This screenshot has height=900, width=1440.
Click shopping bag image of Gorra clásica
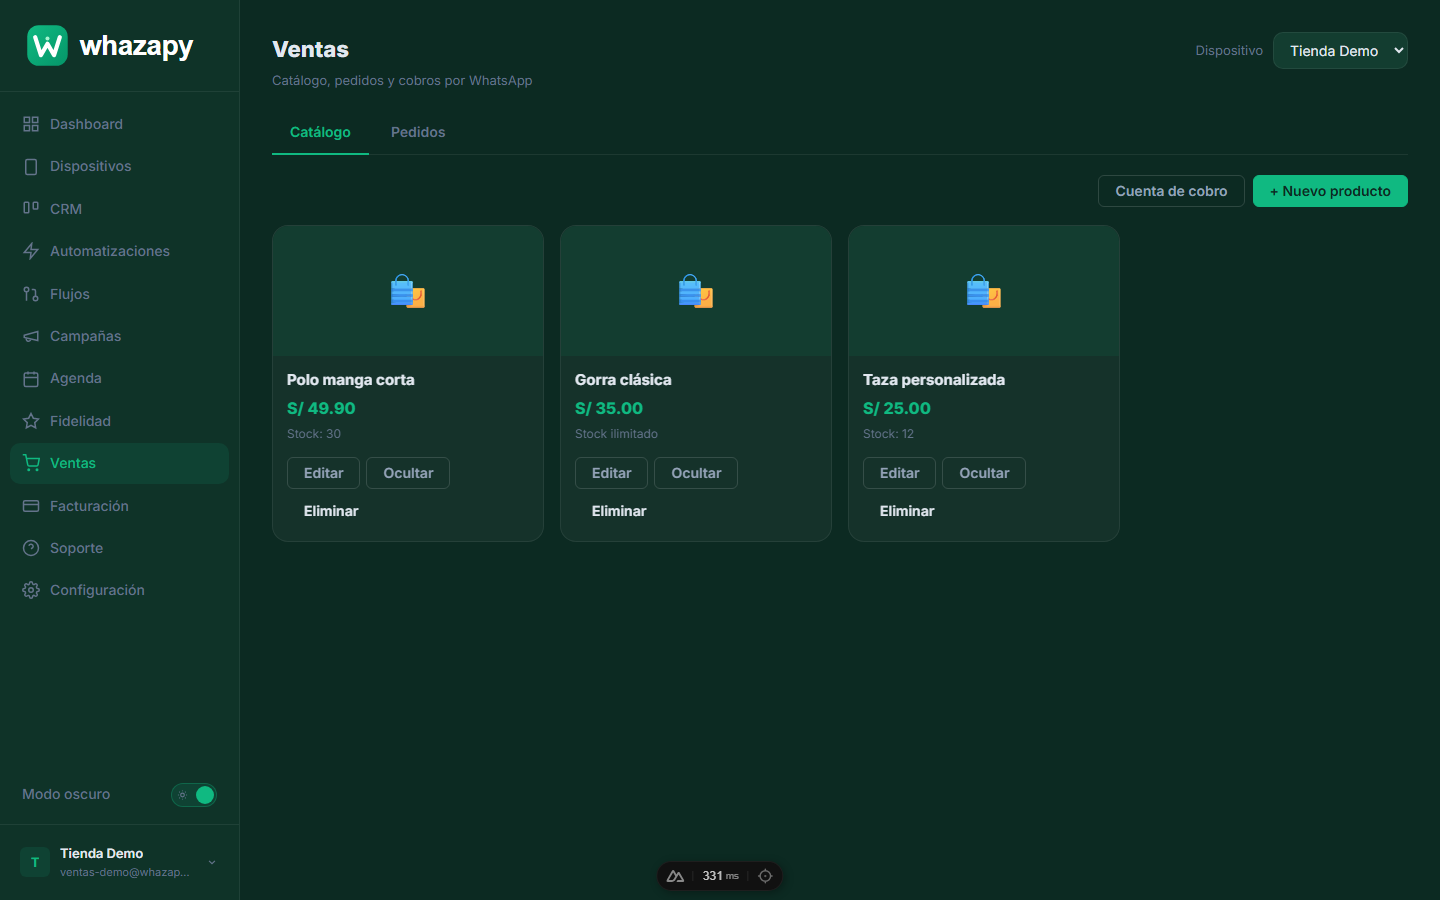[696, 291]
